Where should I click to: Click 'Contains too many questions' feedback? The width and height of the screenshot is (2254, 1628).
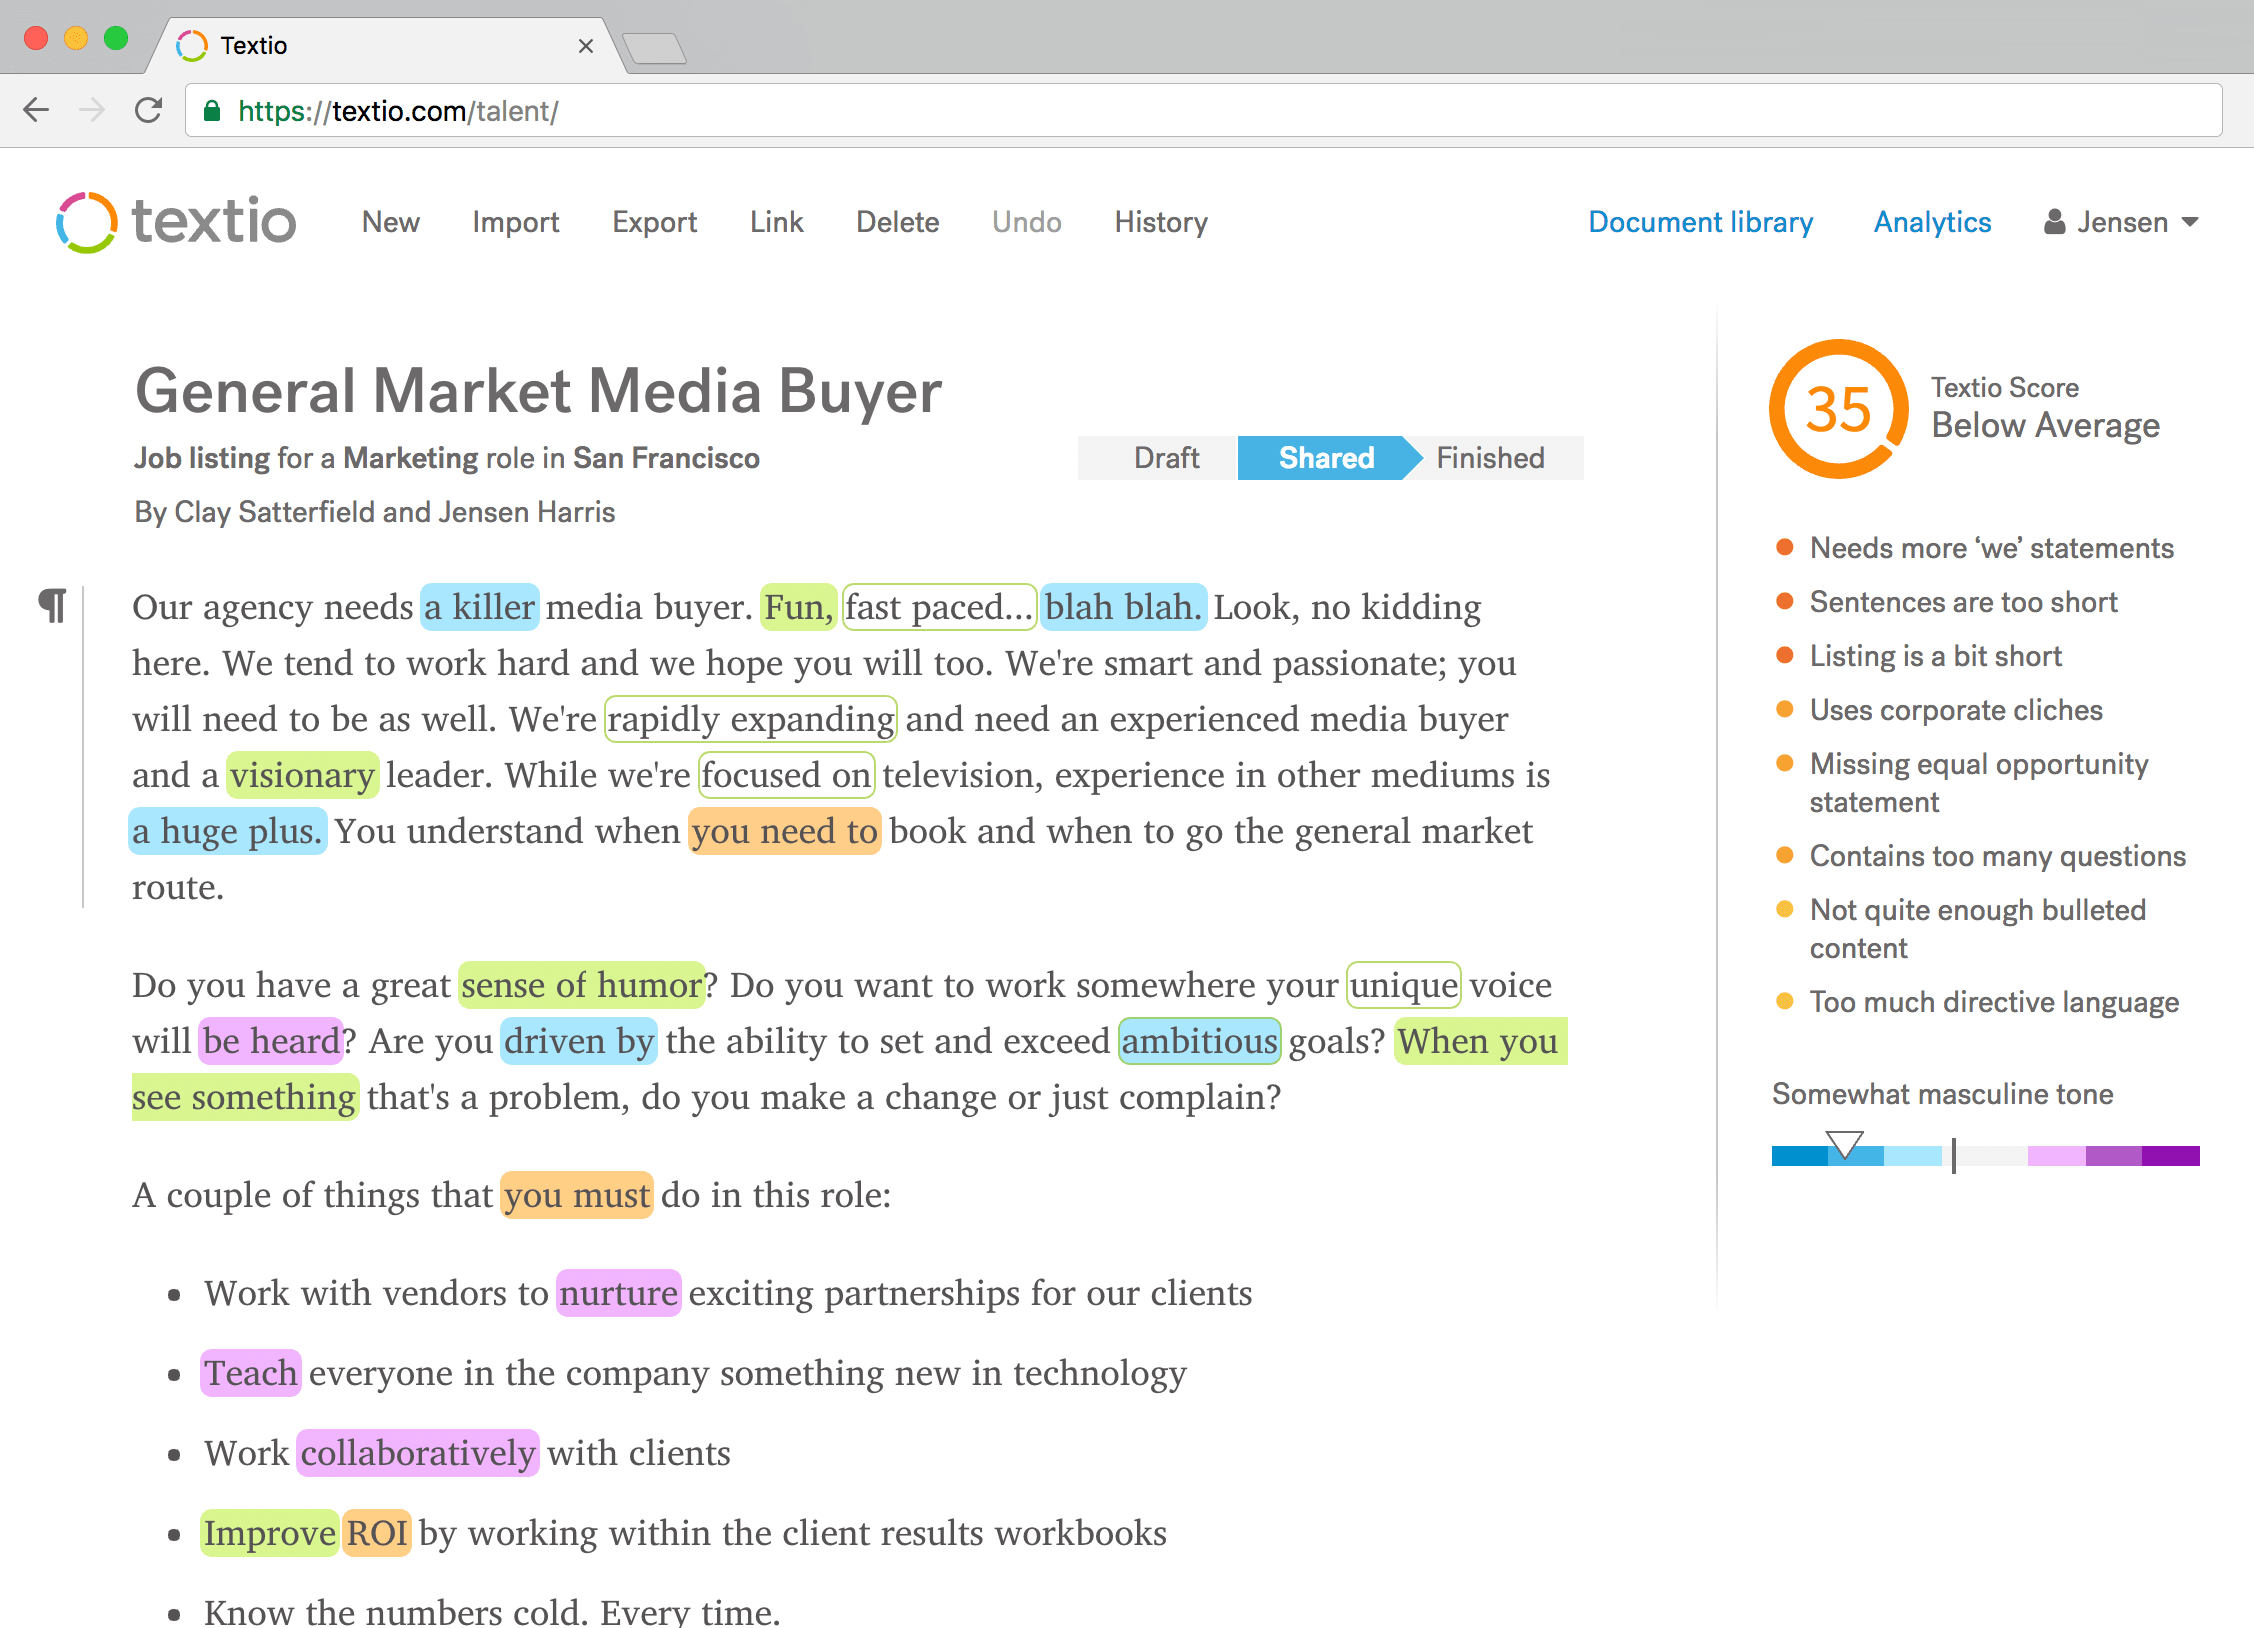1998,856
